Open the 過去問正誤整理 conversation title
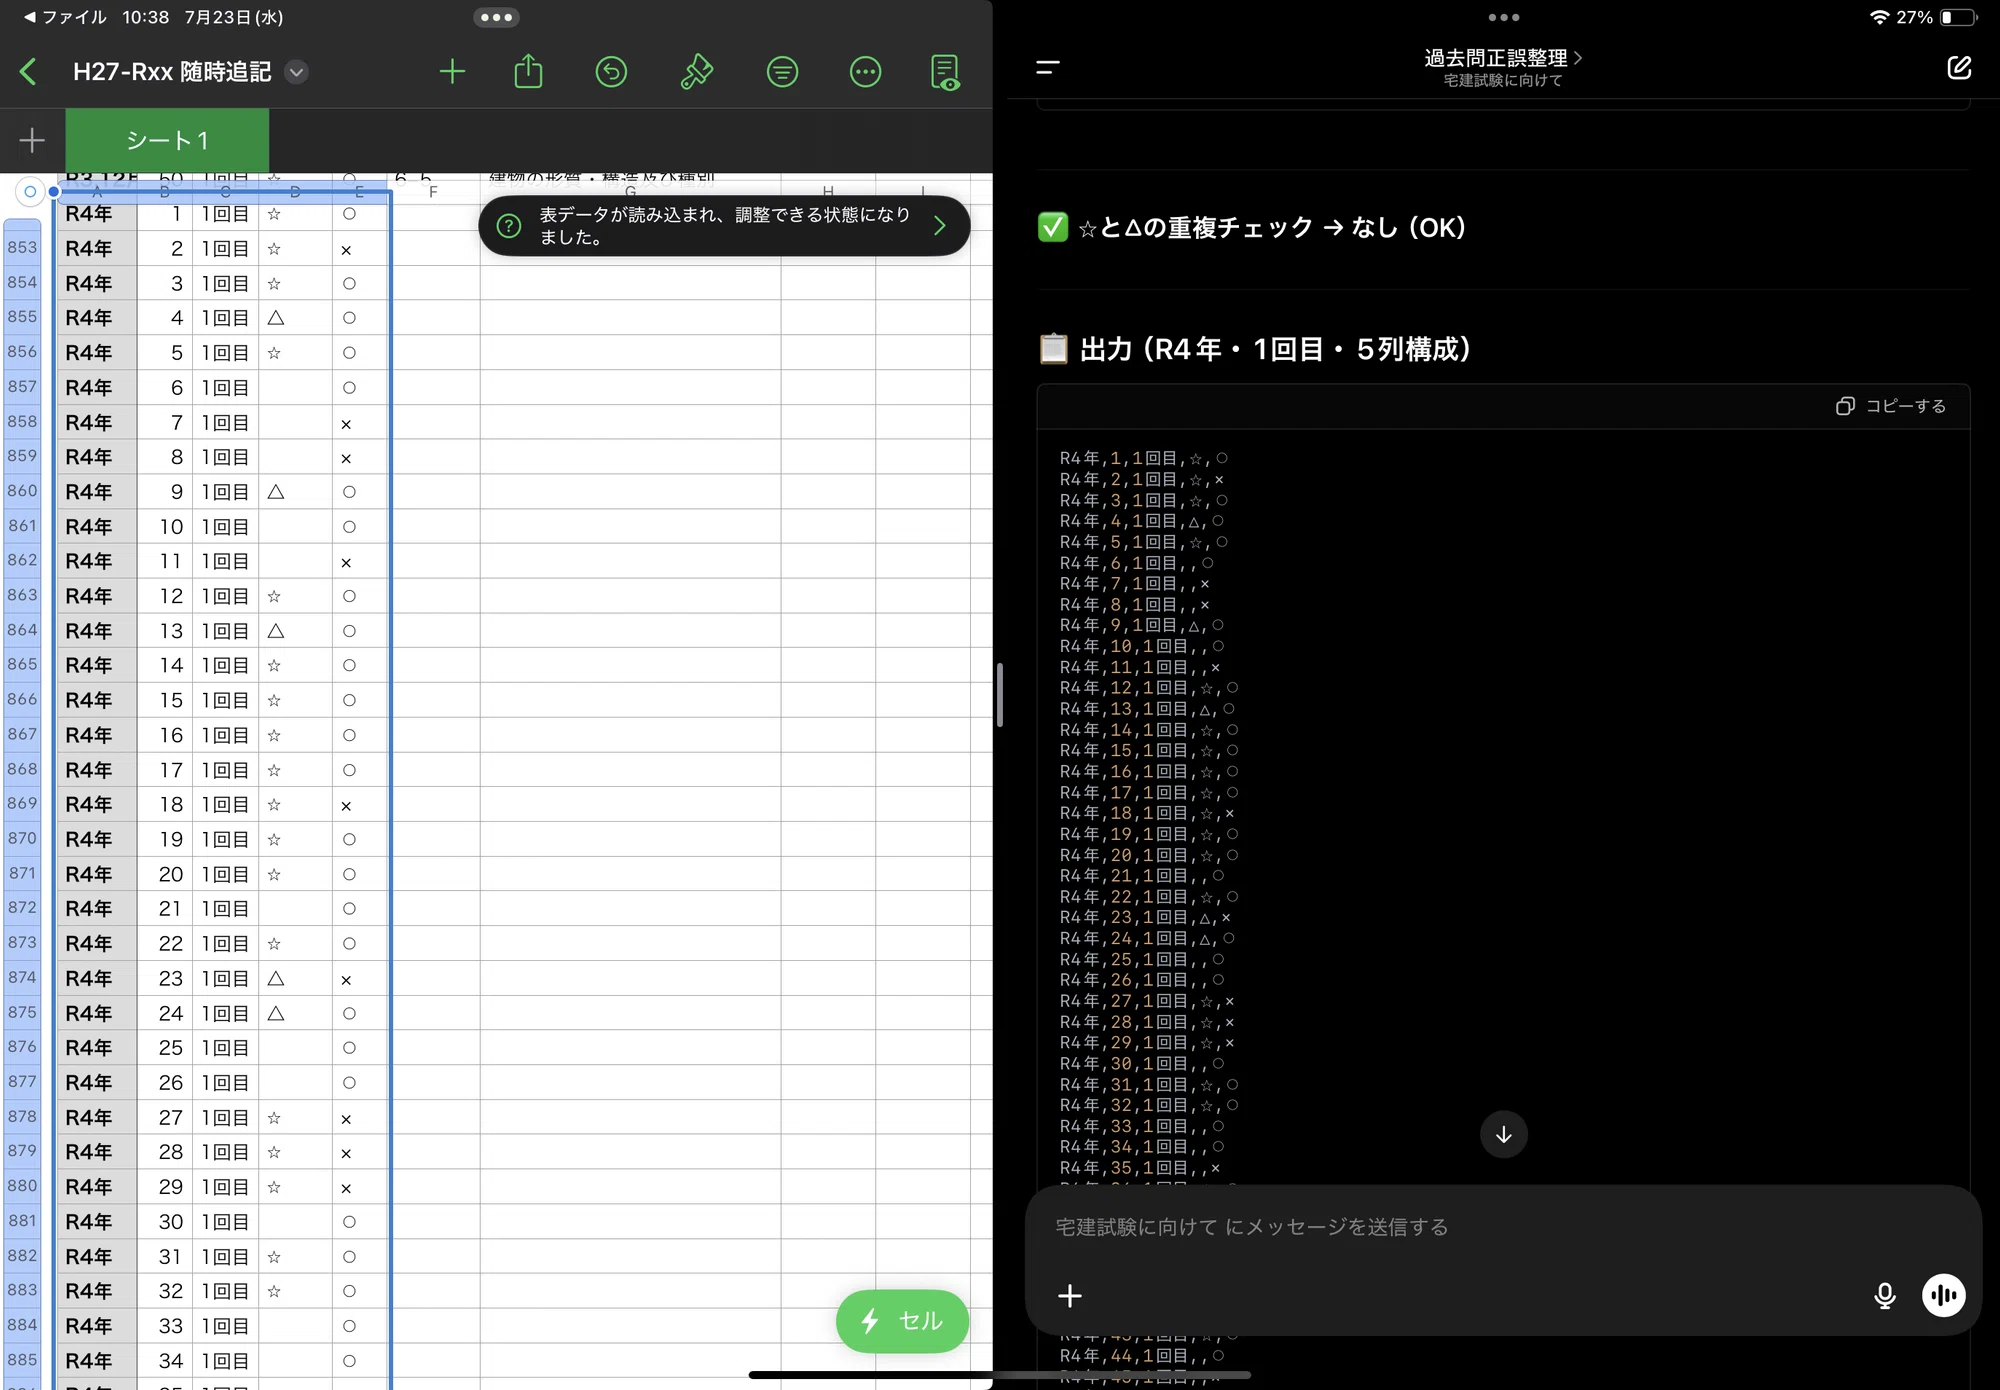 click(1502, 58)
